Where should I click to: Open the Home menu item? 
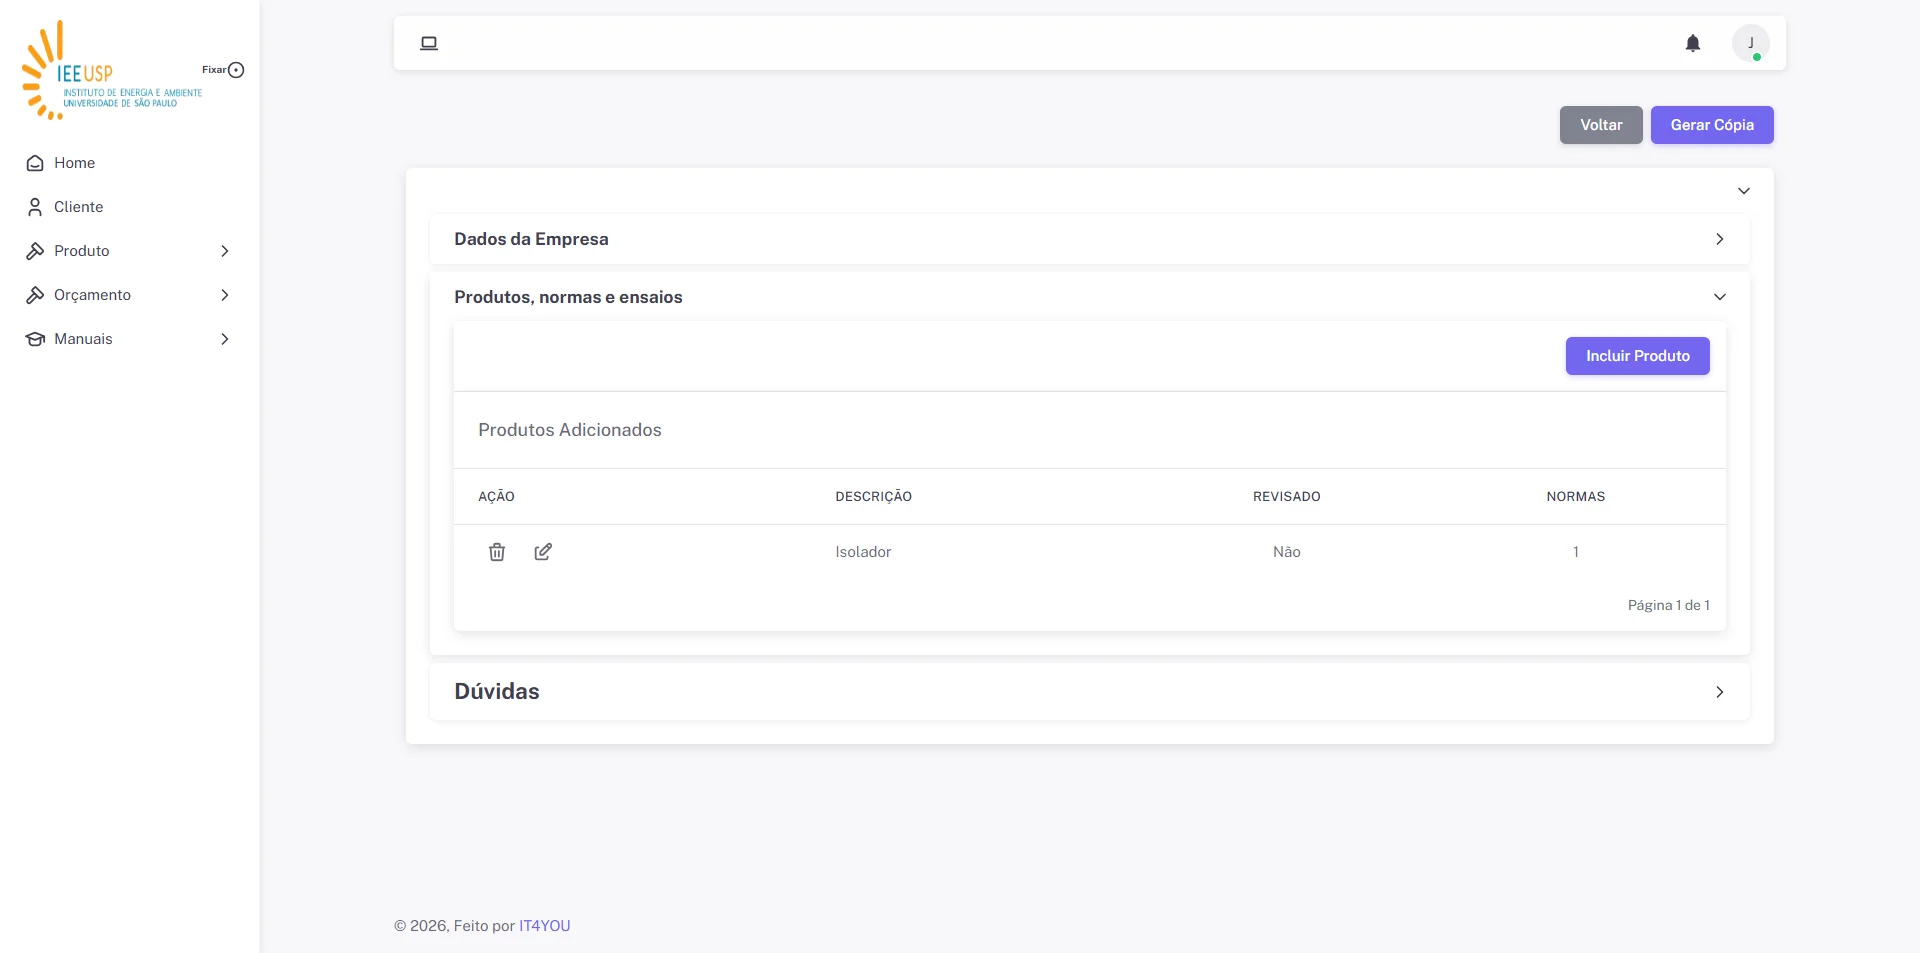coord(129,163)
